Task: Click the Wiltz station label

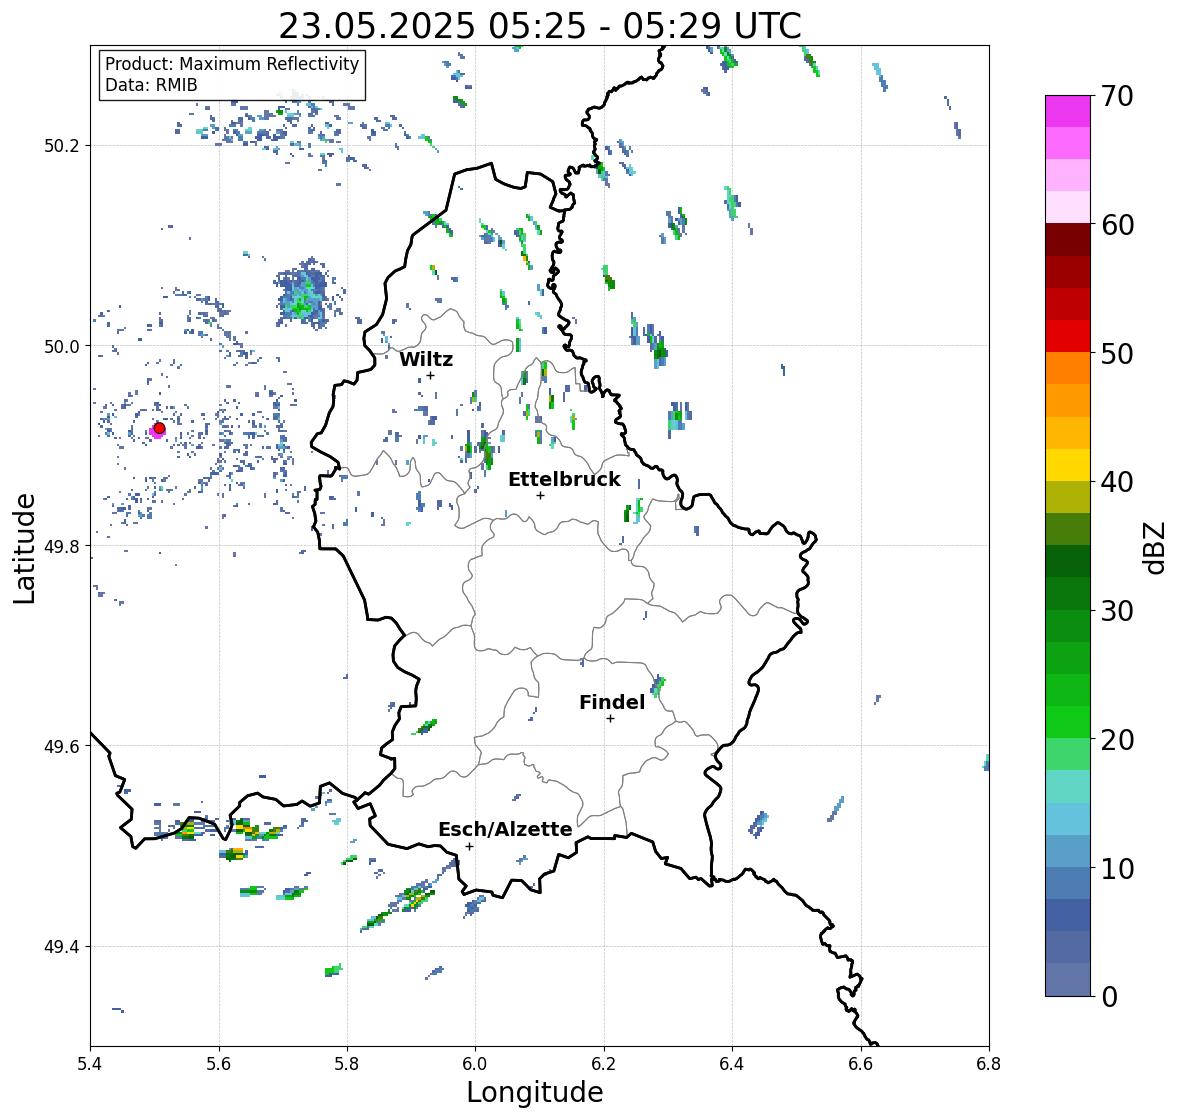Action: (x=426, y=359)
